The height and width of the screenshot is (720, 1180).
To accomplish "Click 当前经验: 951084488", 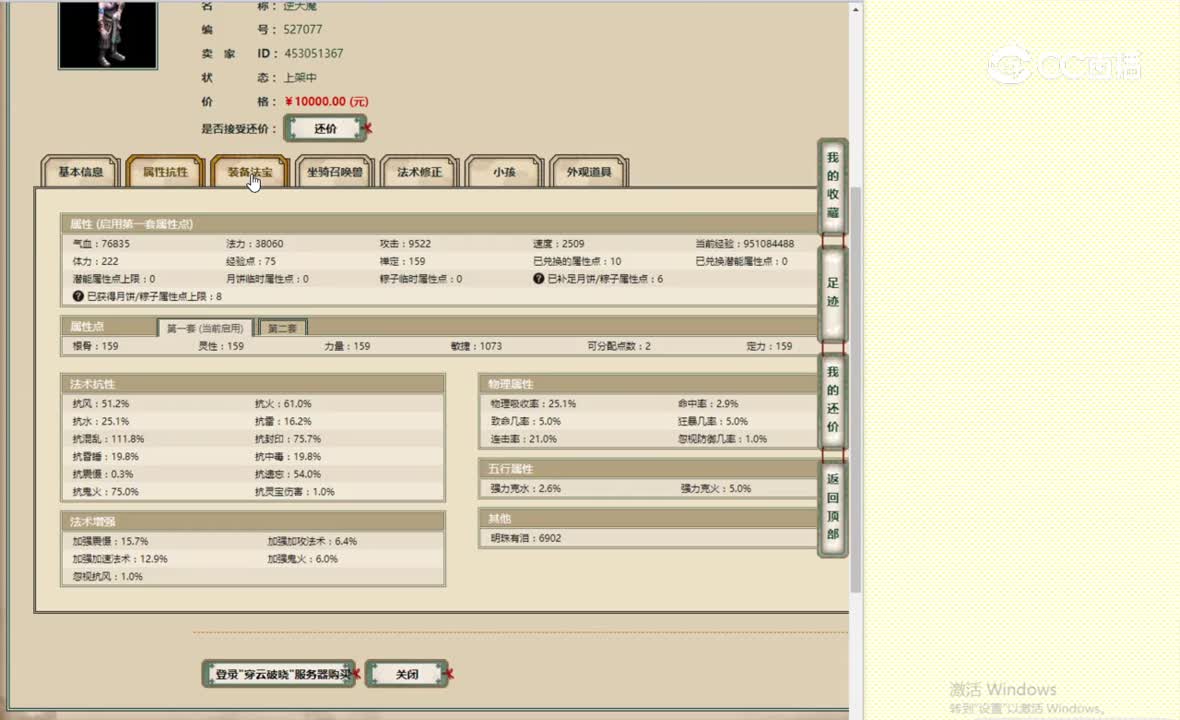I will pyautogui.click(x=744, y=244).
